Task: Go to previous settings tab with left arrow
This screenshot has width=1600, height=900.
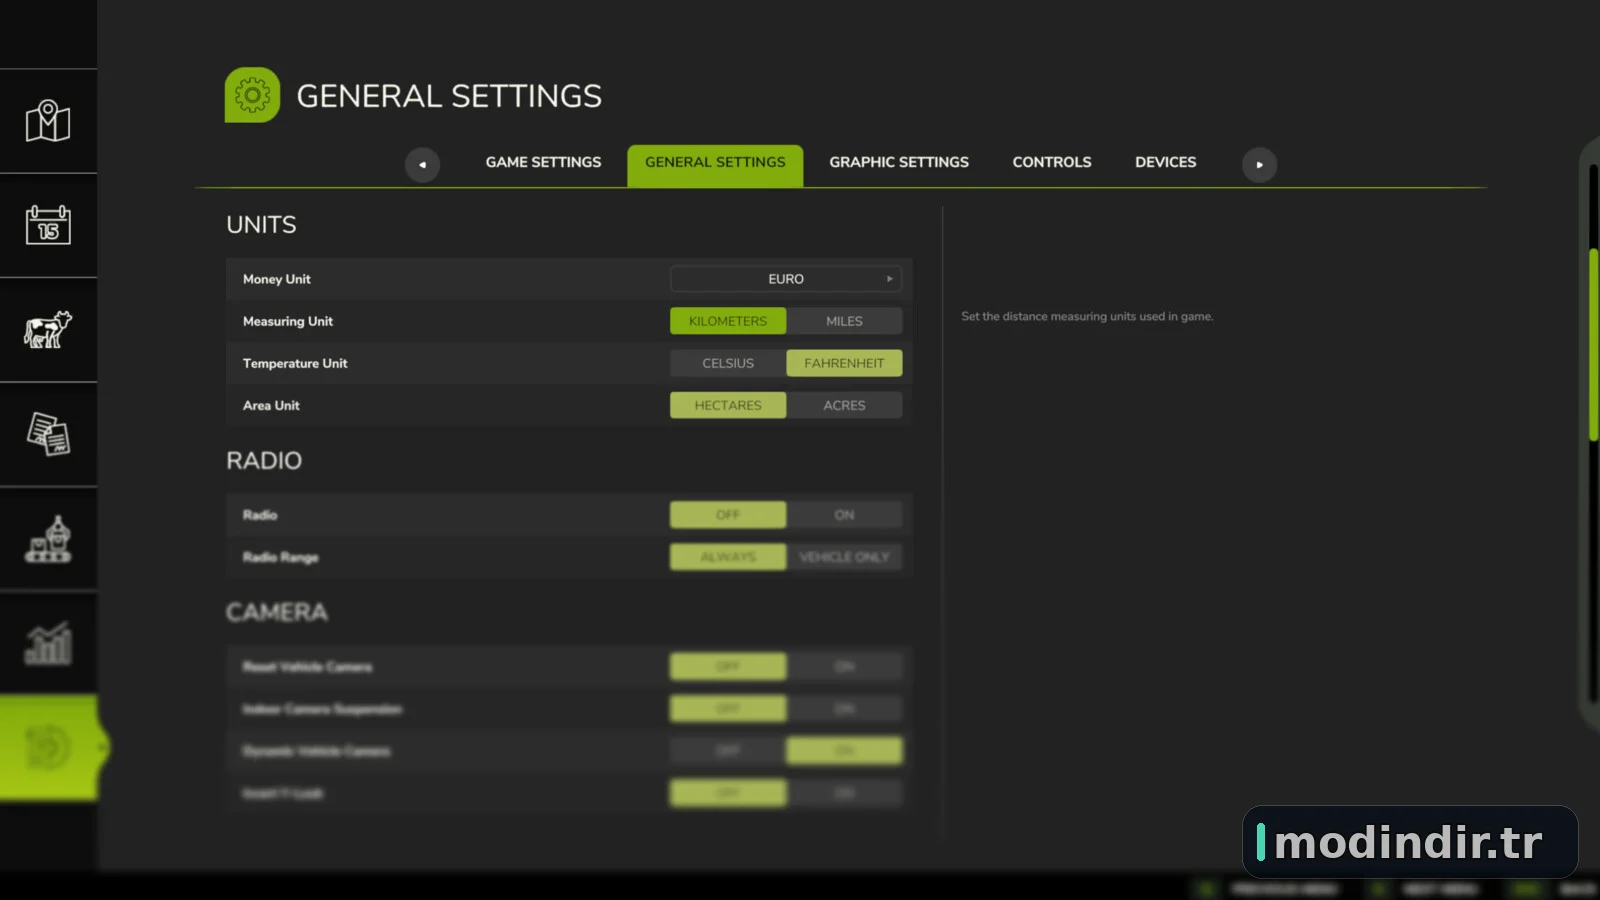Action: tap(422, 164)
